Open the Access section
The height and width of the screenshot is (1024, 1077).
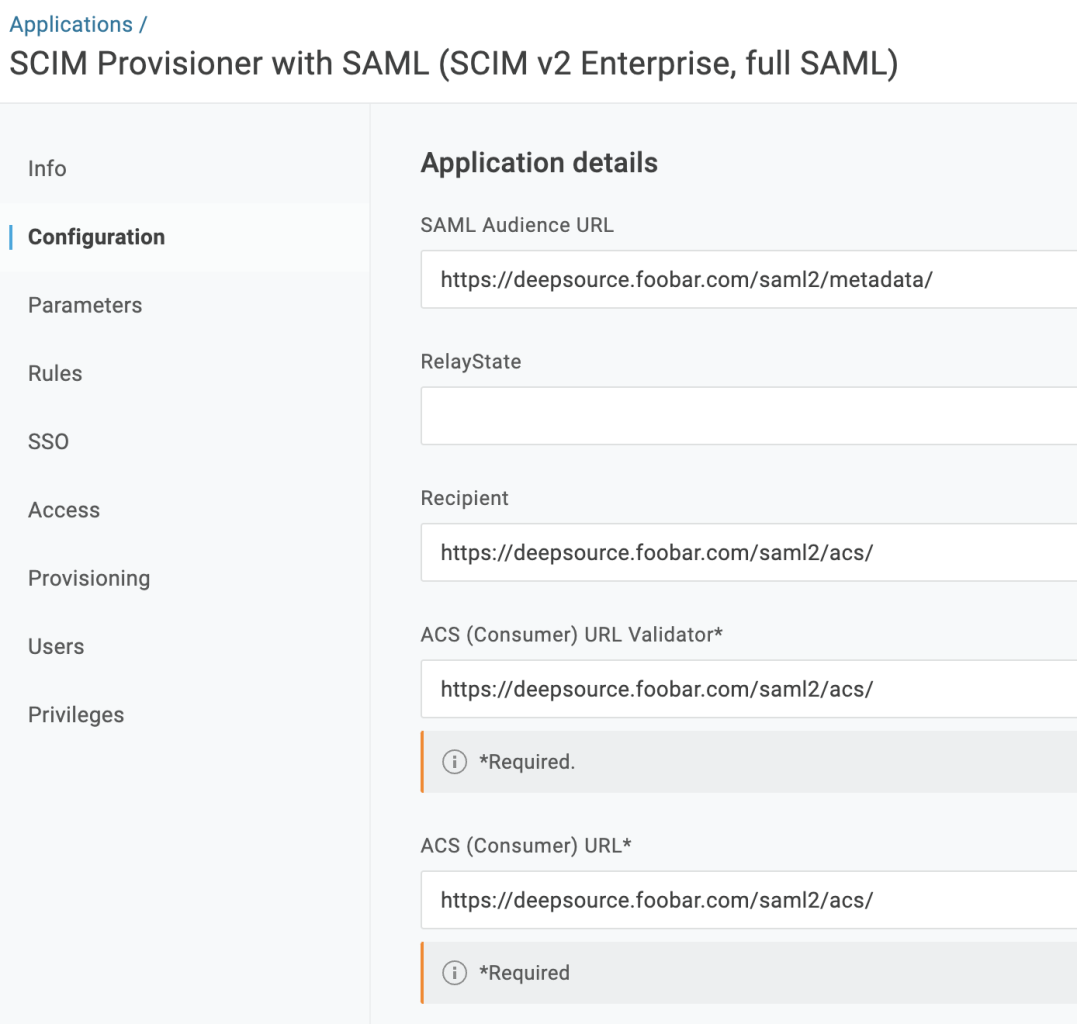(64, 510)
